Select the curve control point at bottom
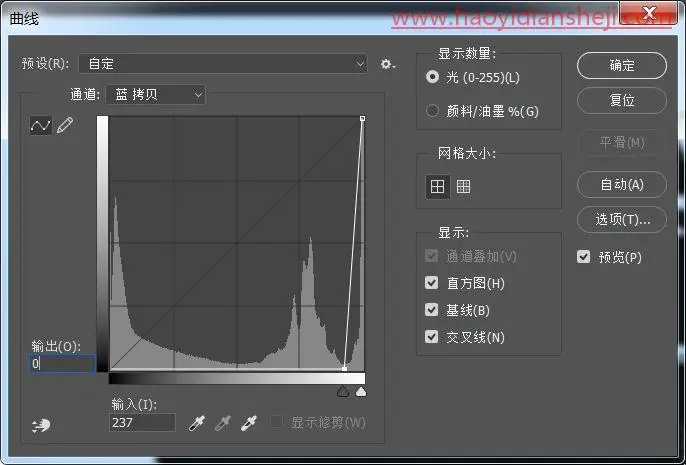The height and width of the screenshot is (465, 686). pos(344,369)
